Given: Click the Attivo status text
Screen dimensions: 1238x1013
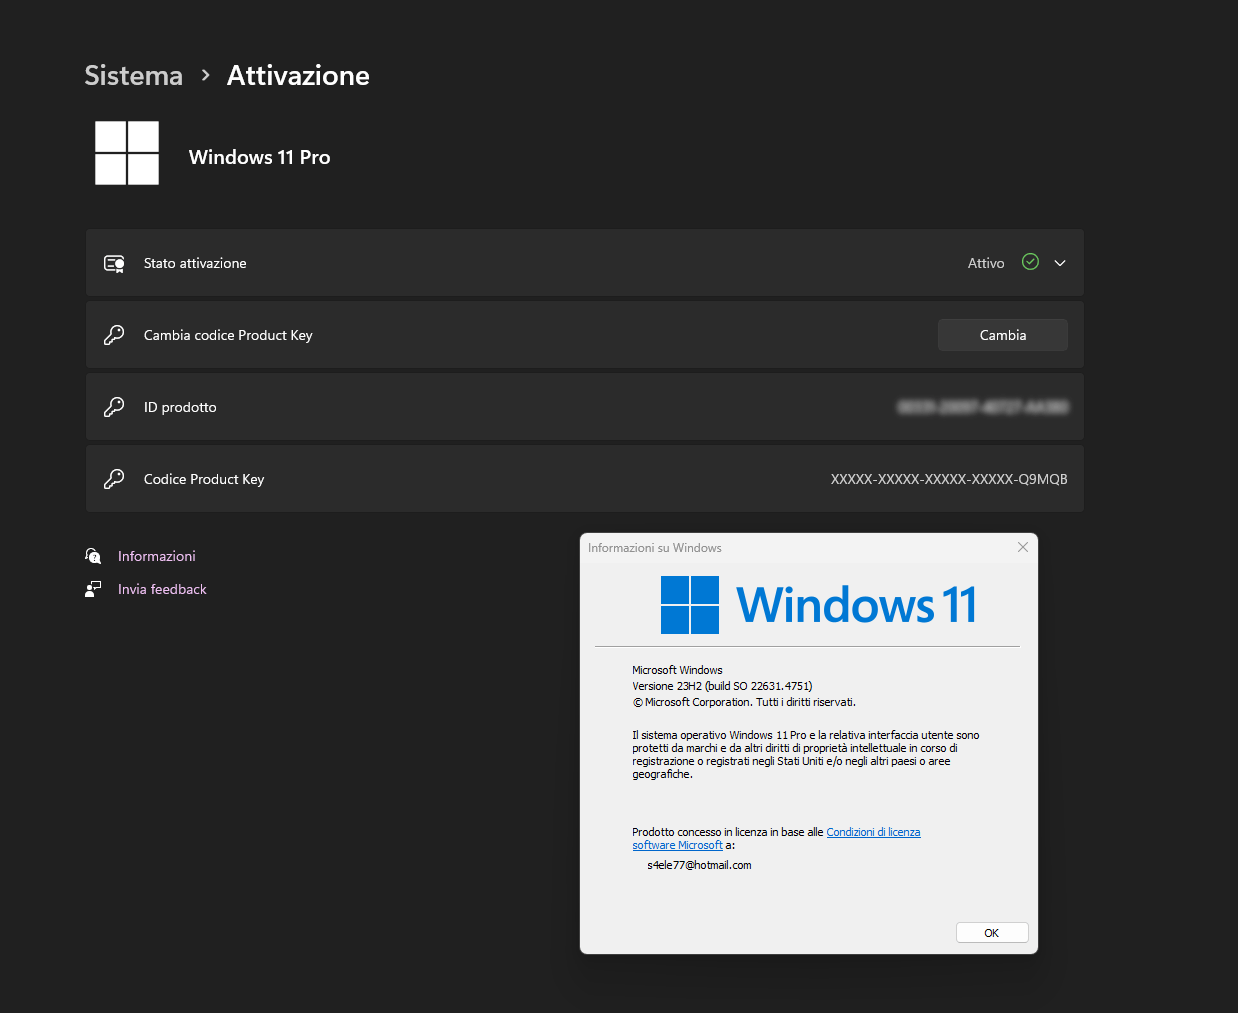Looking at the screenshot, I should click(x=986, y=263).
